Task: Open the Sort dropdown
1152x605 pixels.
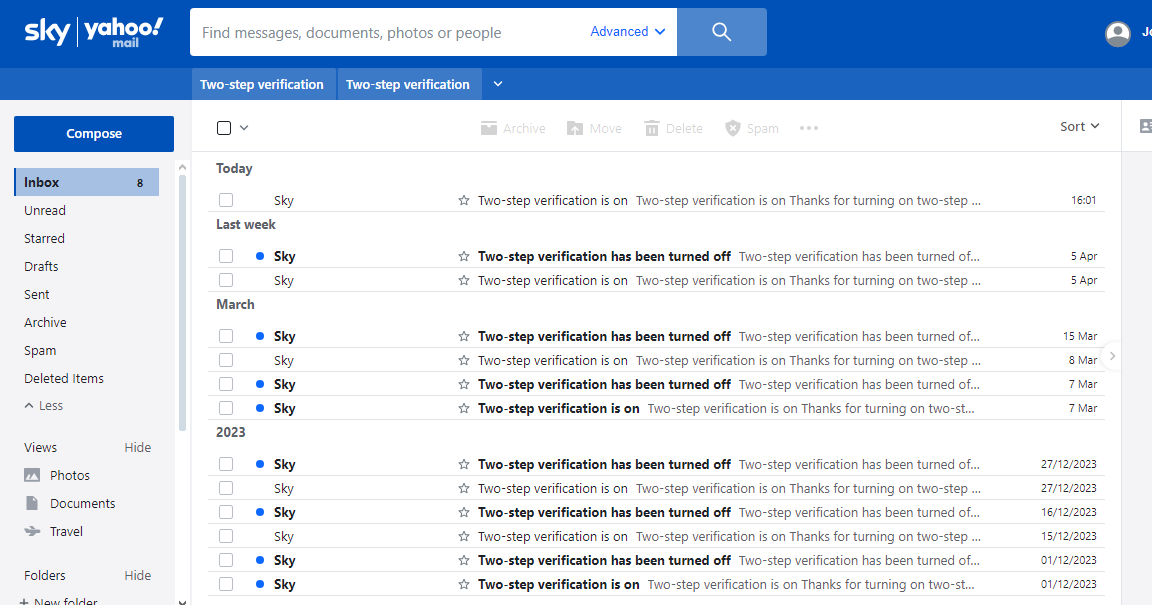Action: [1079, 126]
